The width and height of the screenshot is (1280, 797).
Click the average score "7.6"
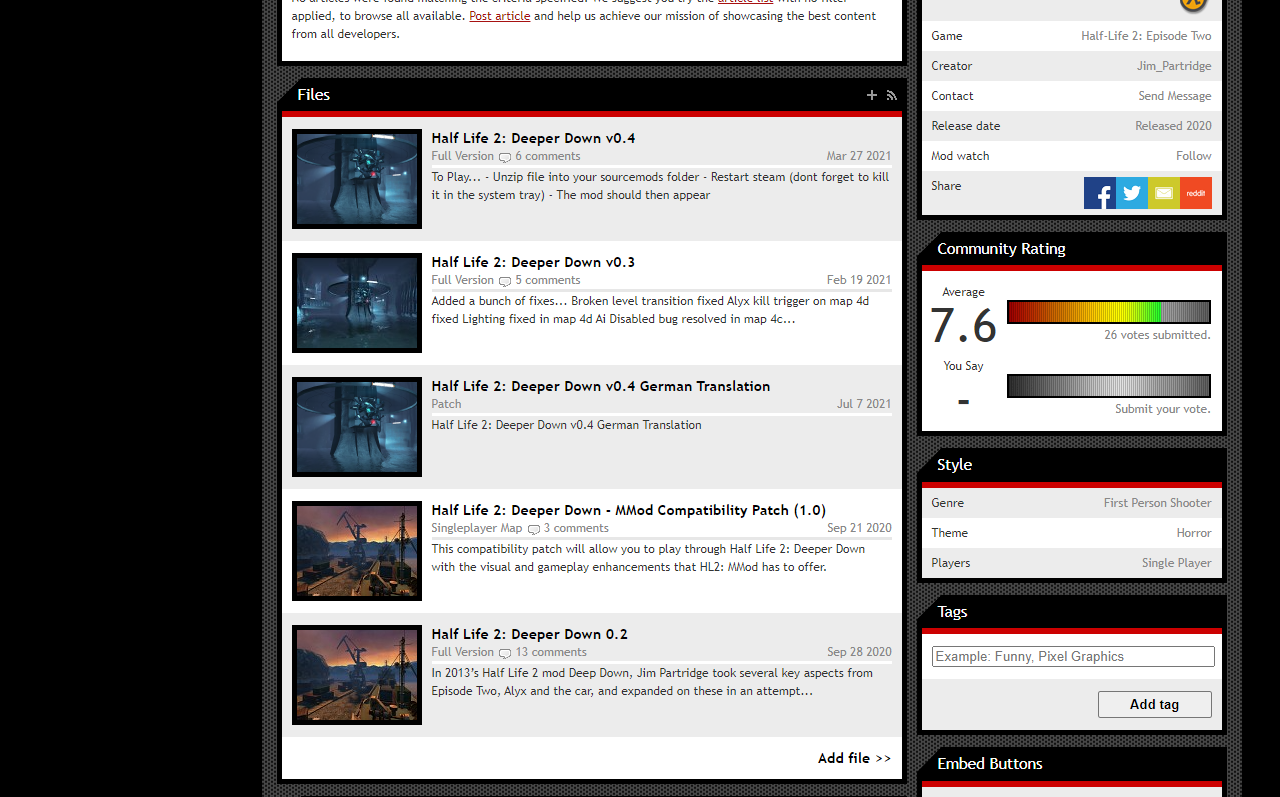click(x=963, y=326)
